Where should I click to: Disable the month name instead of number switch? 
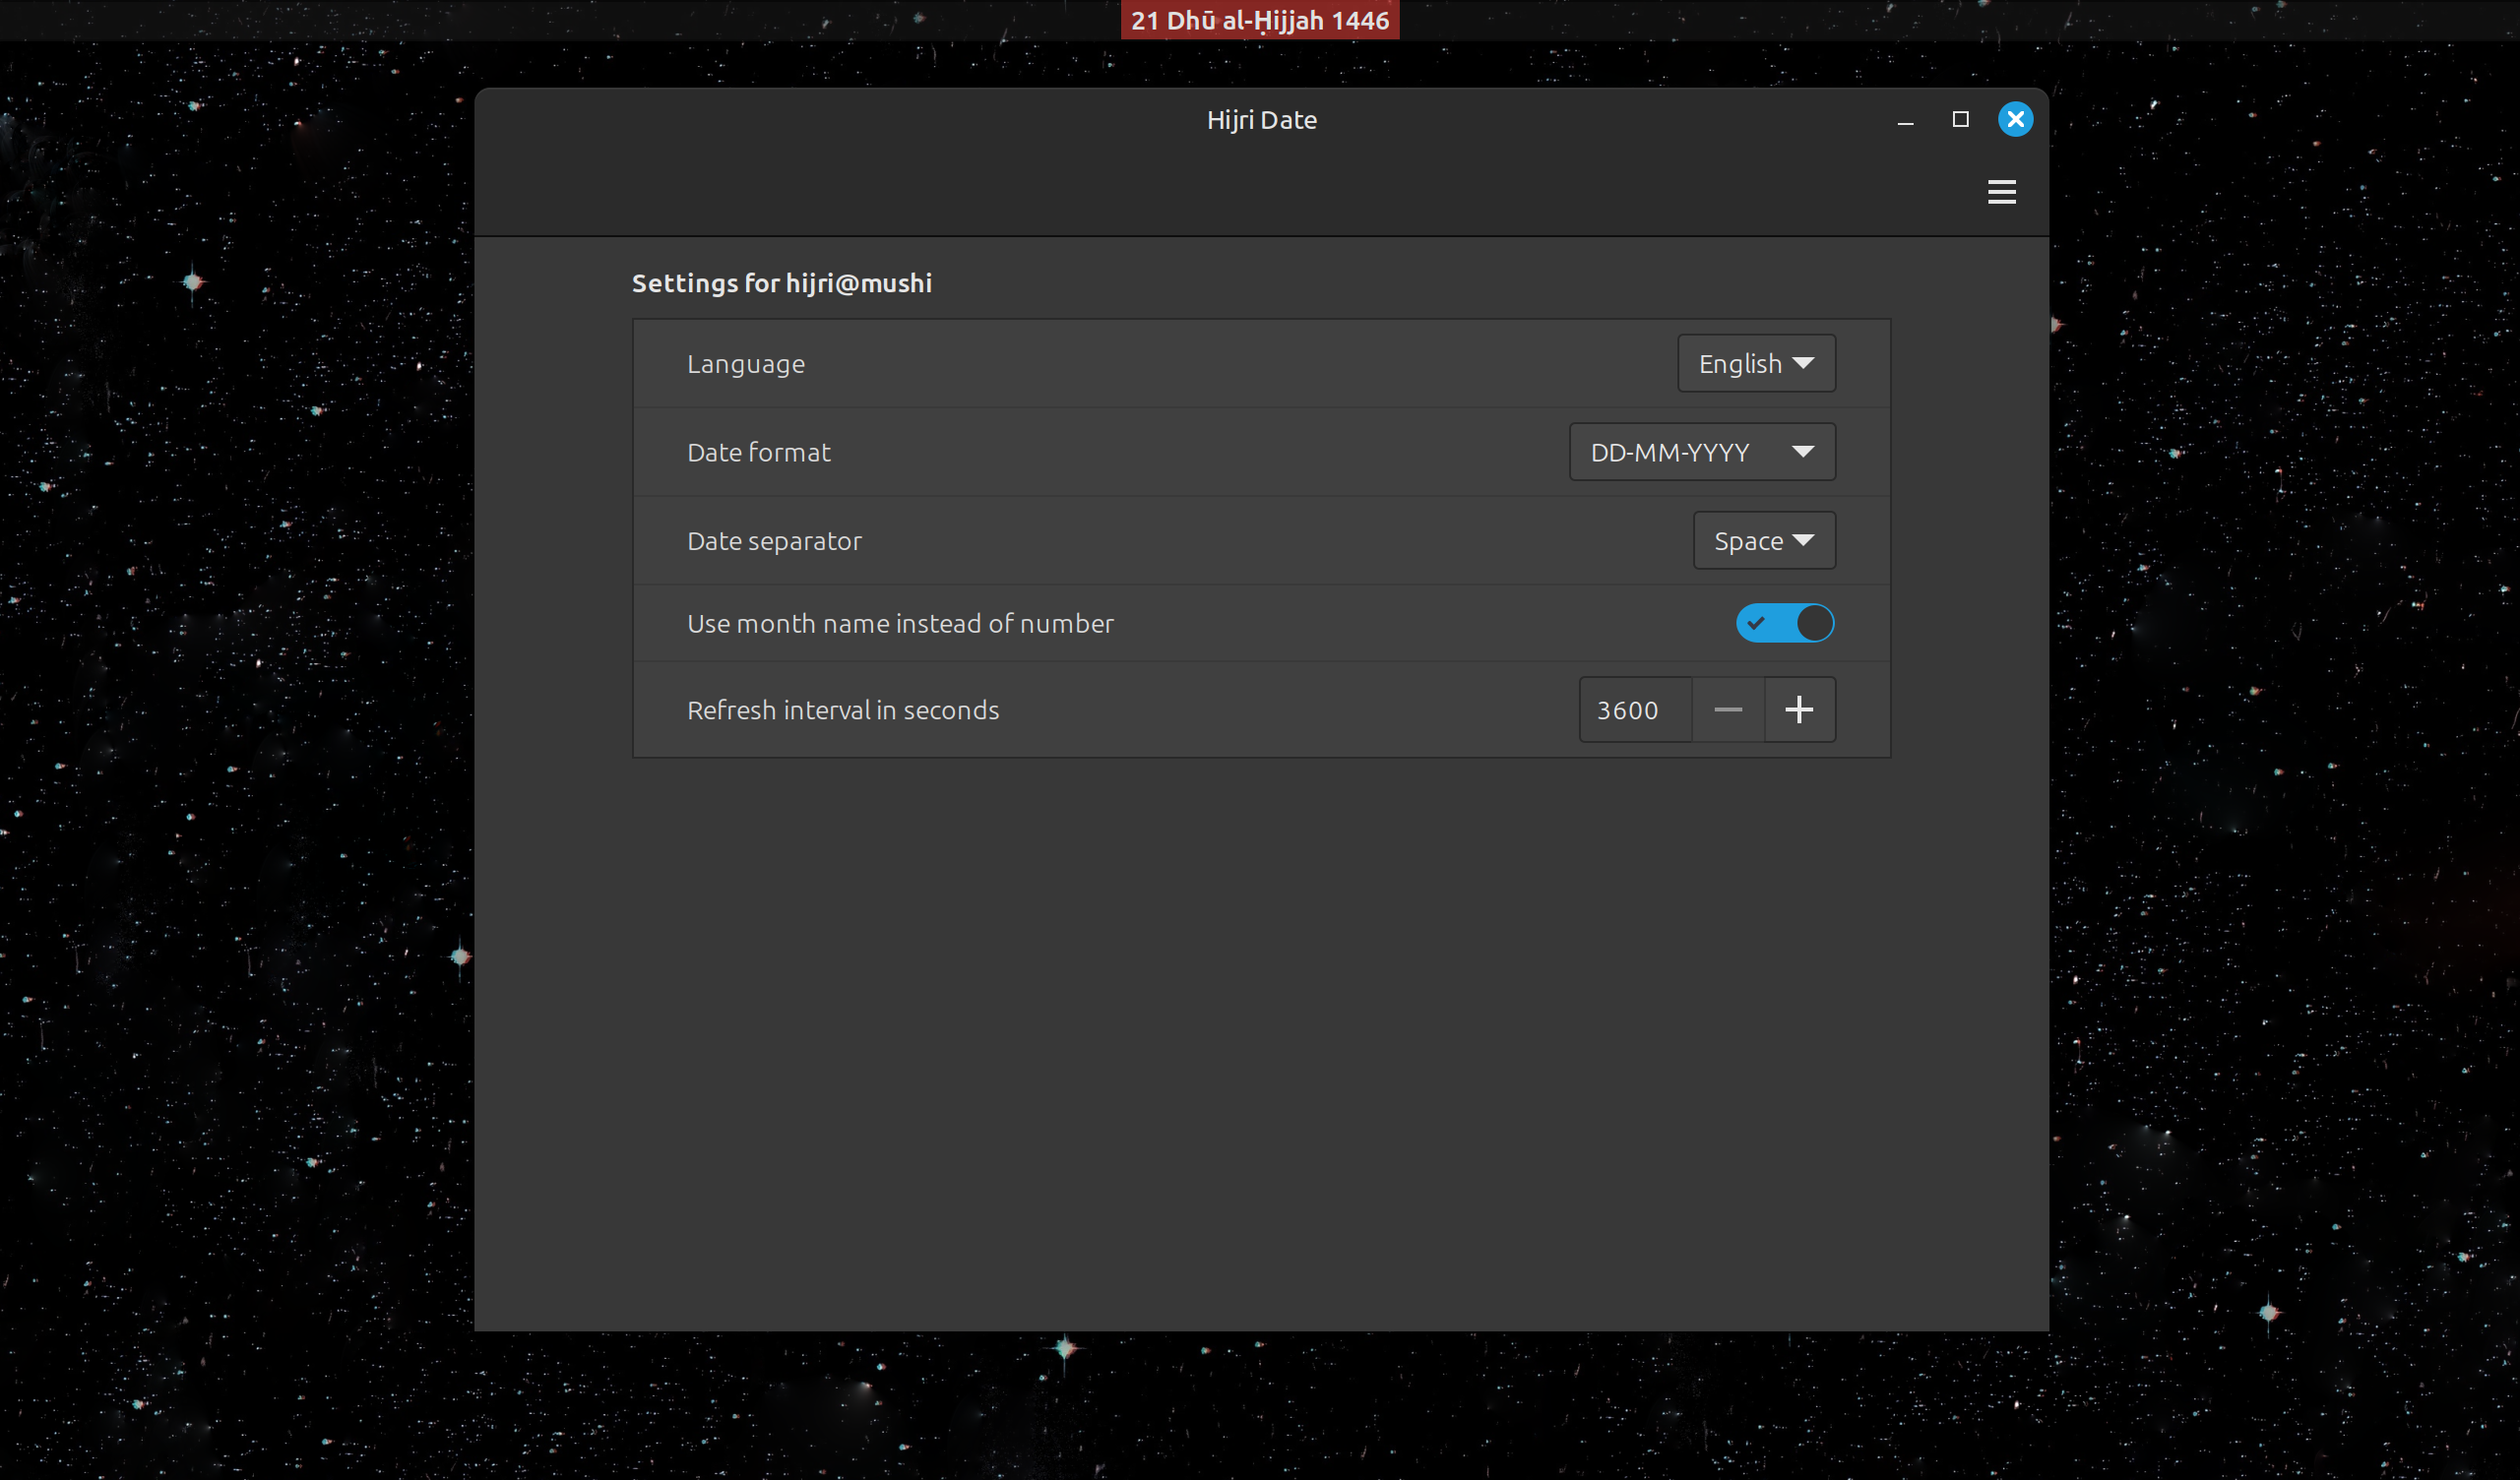coord(1784,623)
